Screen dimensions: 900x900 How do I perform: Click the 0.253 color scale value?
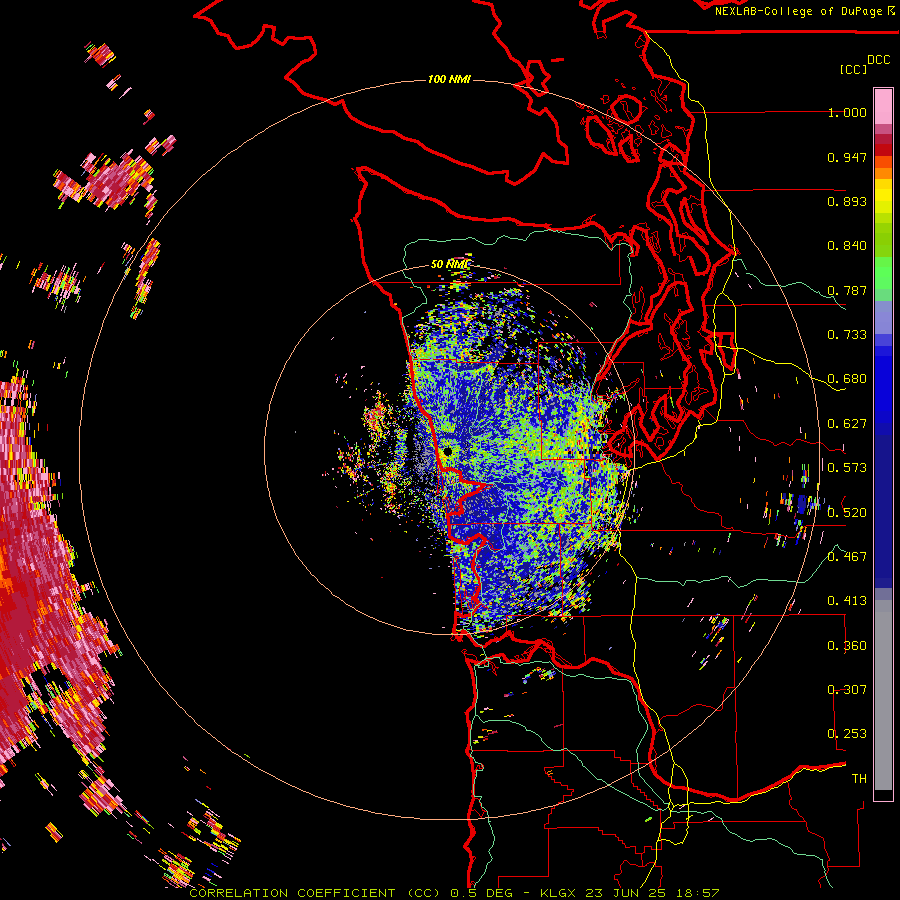pos(847,734)
